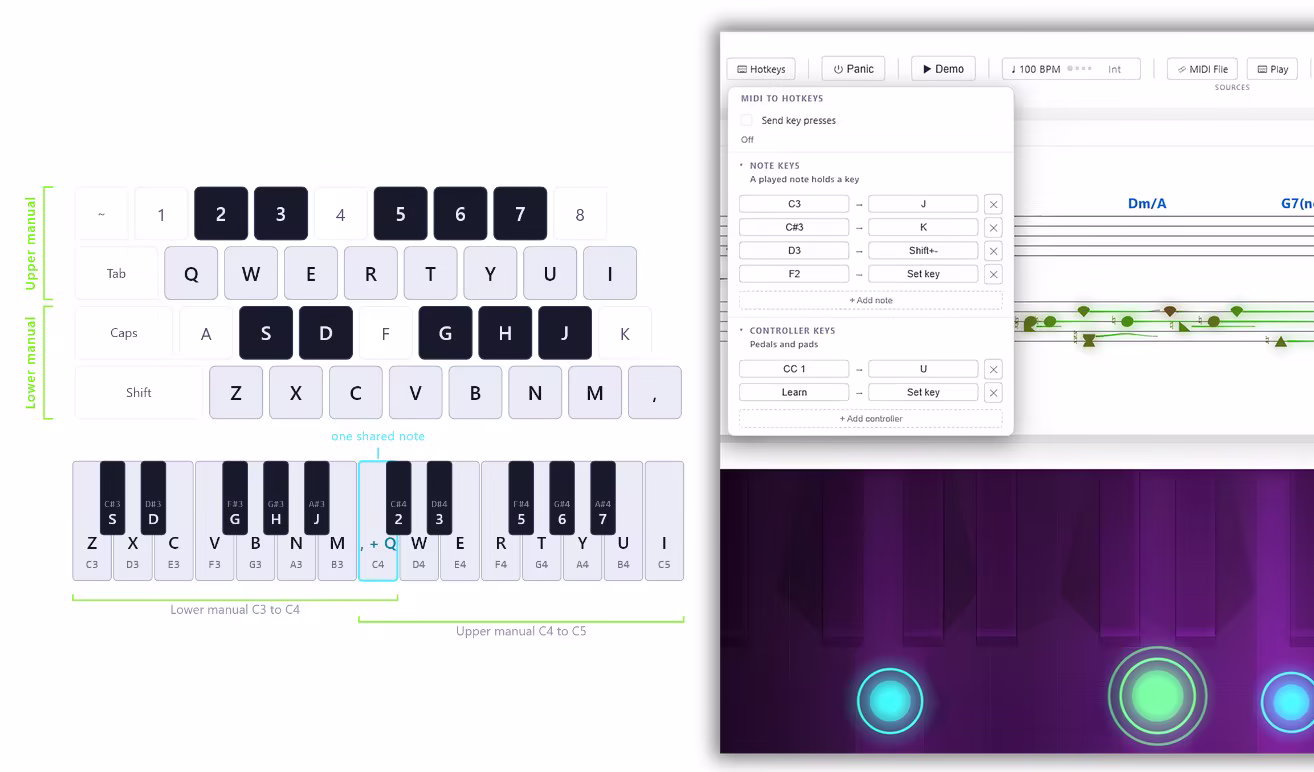Remove the C3 to J note mapping

click(993, 204)
